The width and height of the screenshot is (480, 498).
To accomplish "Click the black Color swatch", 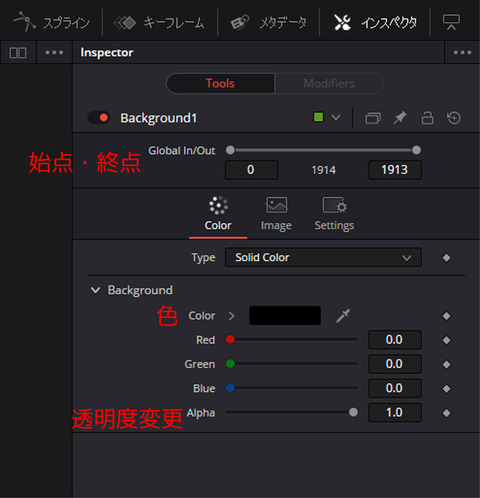I will (285, 315).
